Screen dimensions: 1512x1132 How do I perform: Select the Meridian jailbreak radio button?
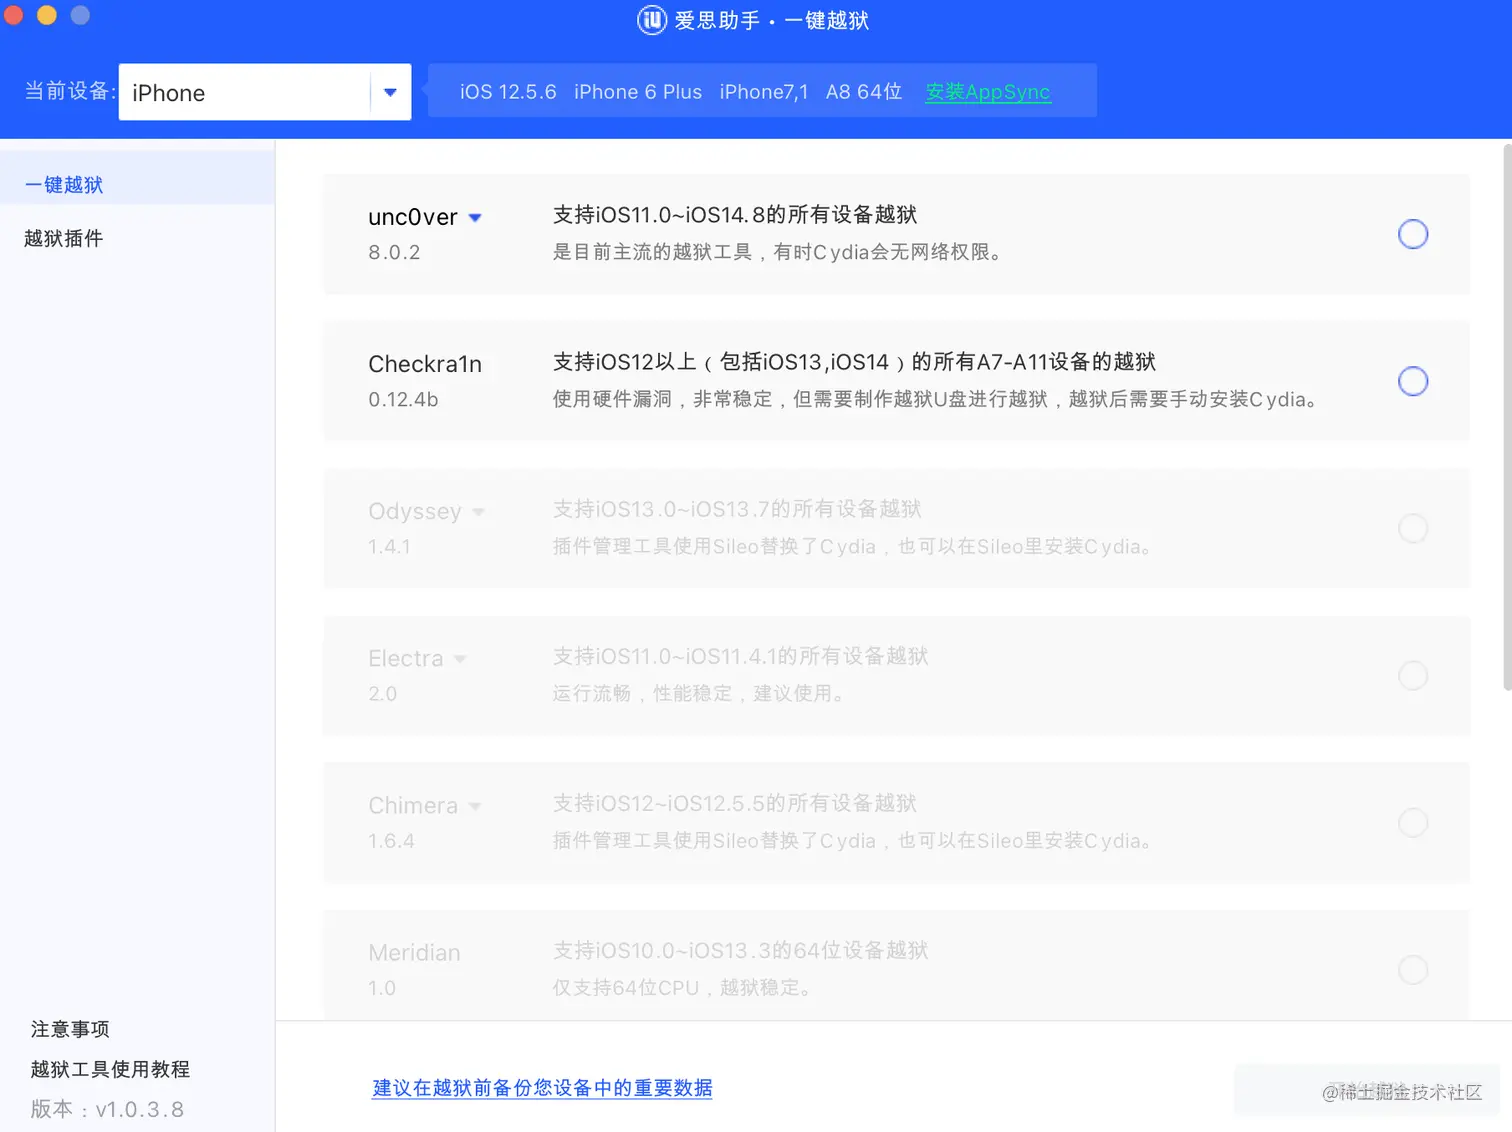pos(1412,969)
